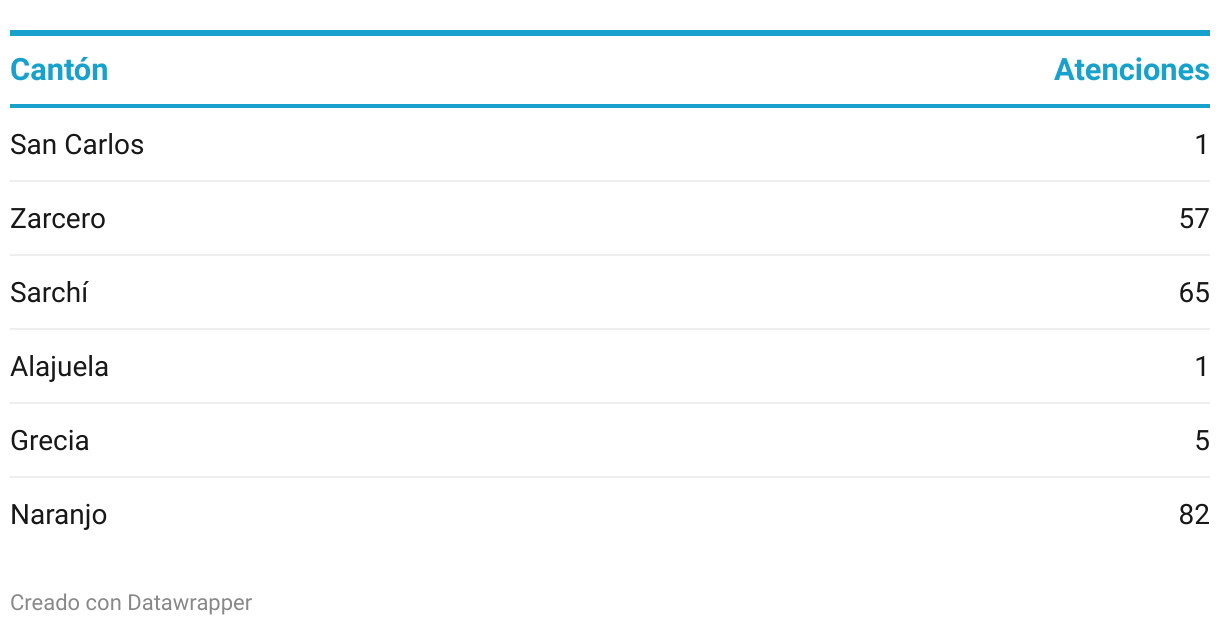Select the Zarcero canton name
1220x626 pixels.
(x=58, y=219)
